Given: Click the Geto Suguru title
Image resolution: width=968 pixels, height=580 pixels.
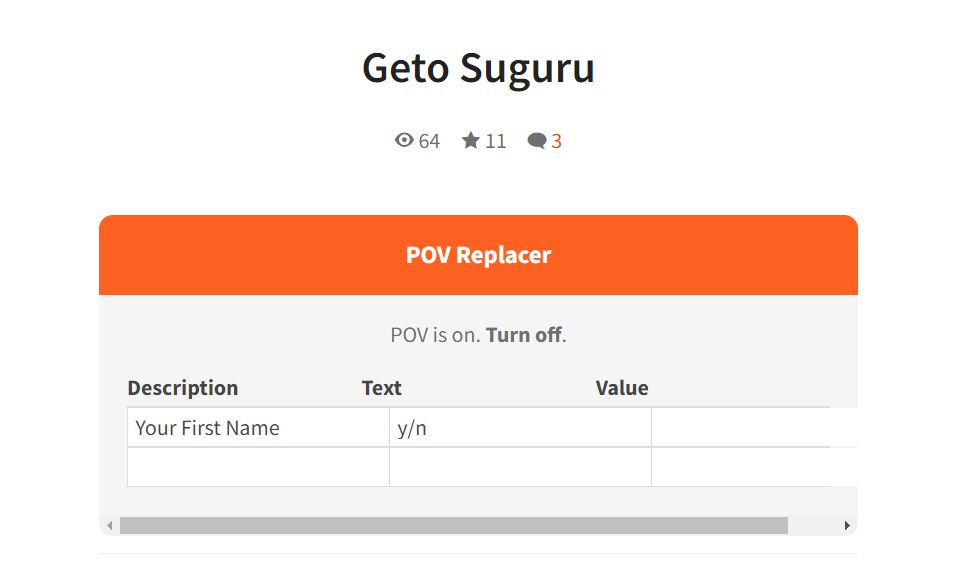Looking at the screenshot, I should [x=478, y=68].
